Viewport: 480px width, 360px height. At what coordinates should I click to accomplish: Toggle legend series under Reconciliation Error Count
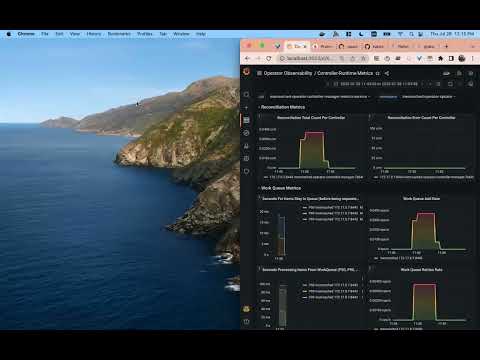tap(423, 177)
